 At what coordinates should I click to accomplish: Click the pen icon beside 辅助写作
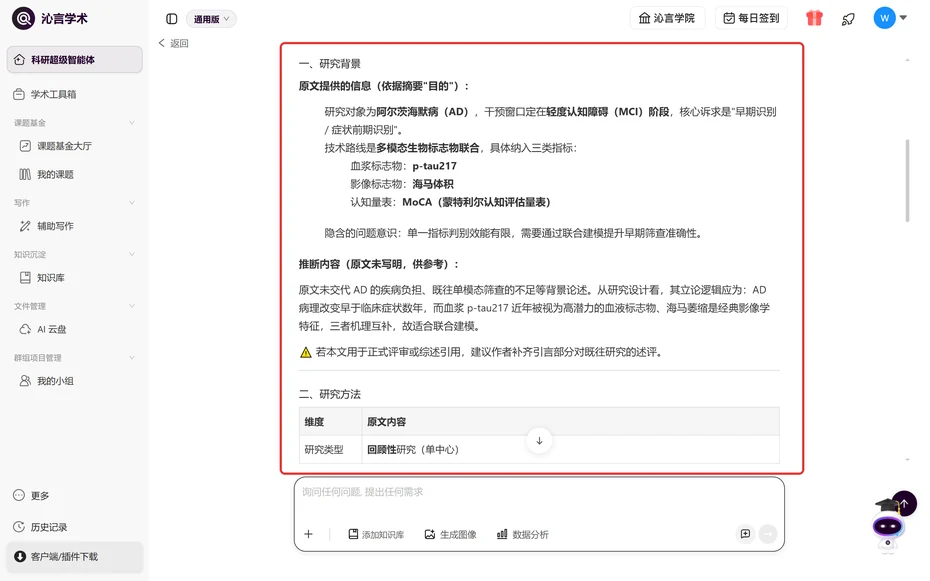tap(25, 226)
